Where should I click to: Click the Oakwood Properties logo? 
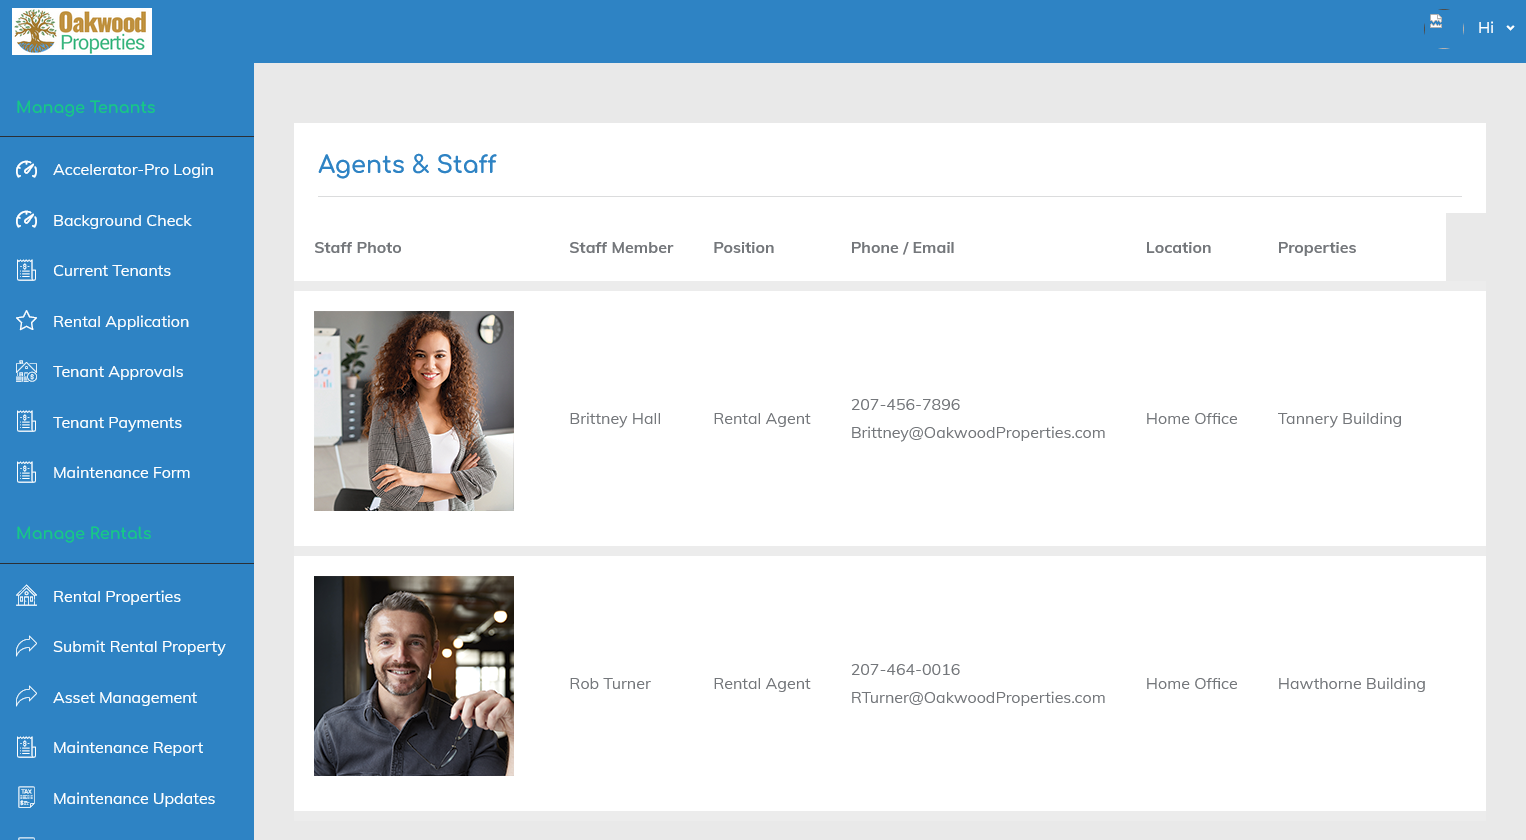pos(82,31)
